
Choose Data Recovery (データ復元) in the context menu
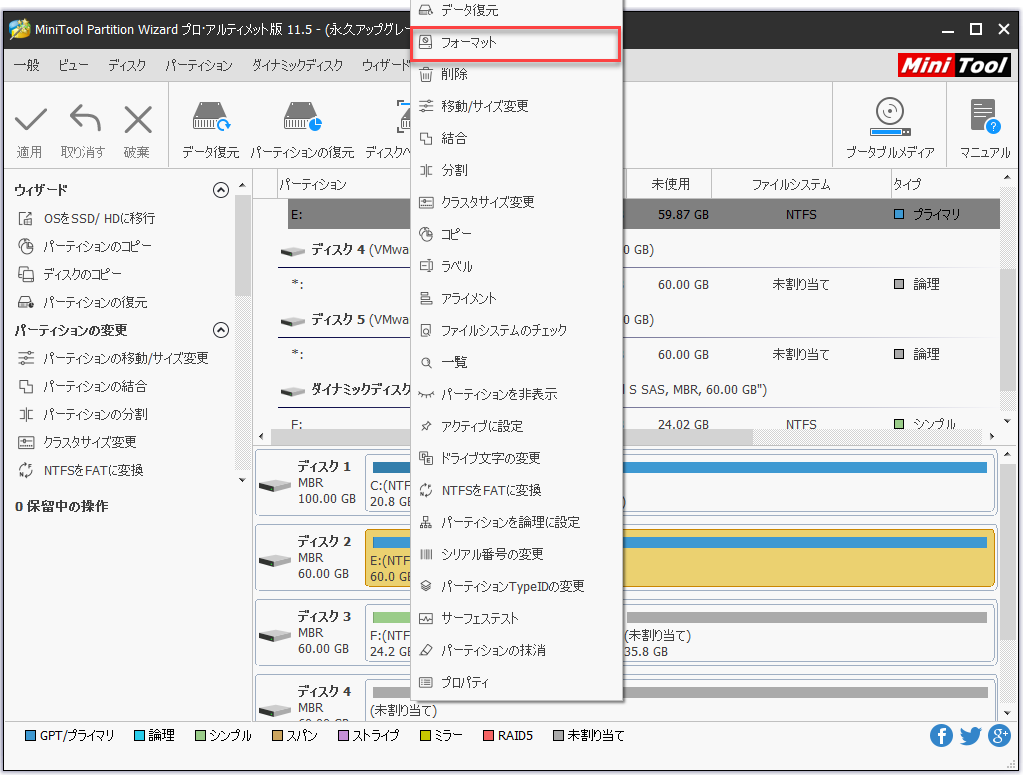click(516, 11)
